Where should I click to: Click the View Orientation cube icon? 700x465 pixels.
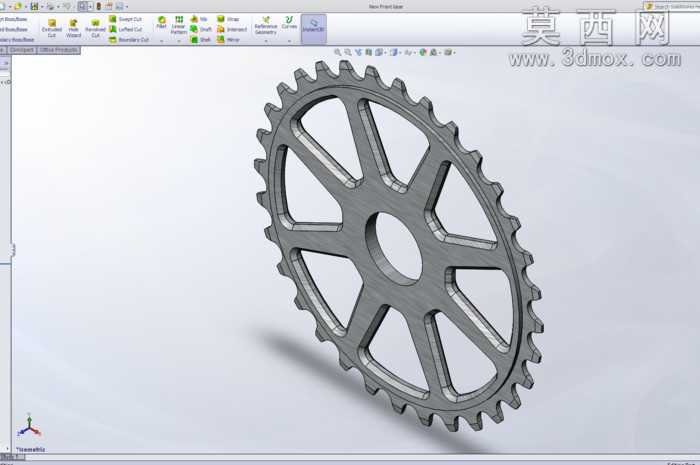(x=379, y=52)
